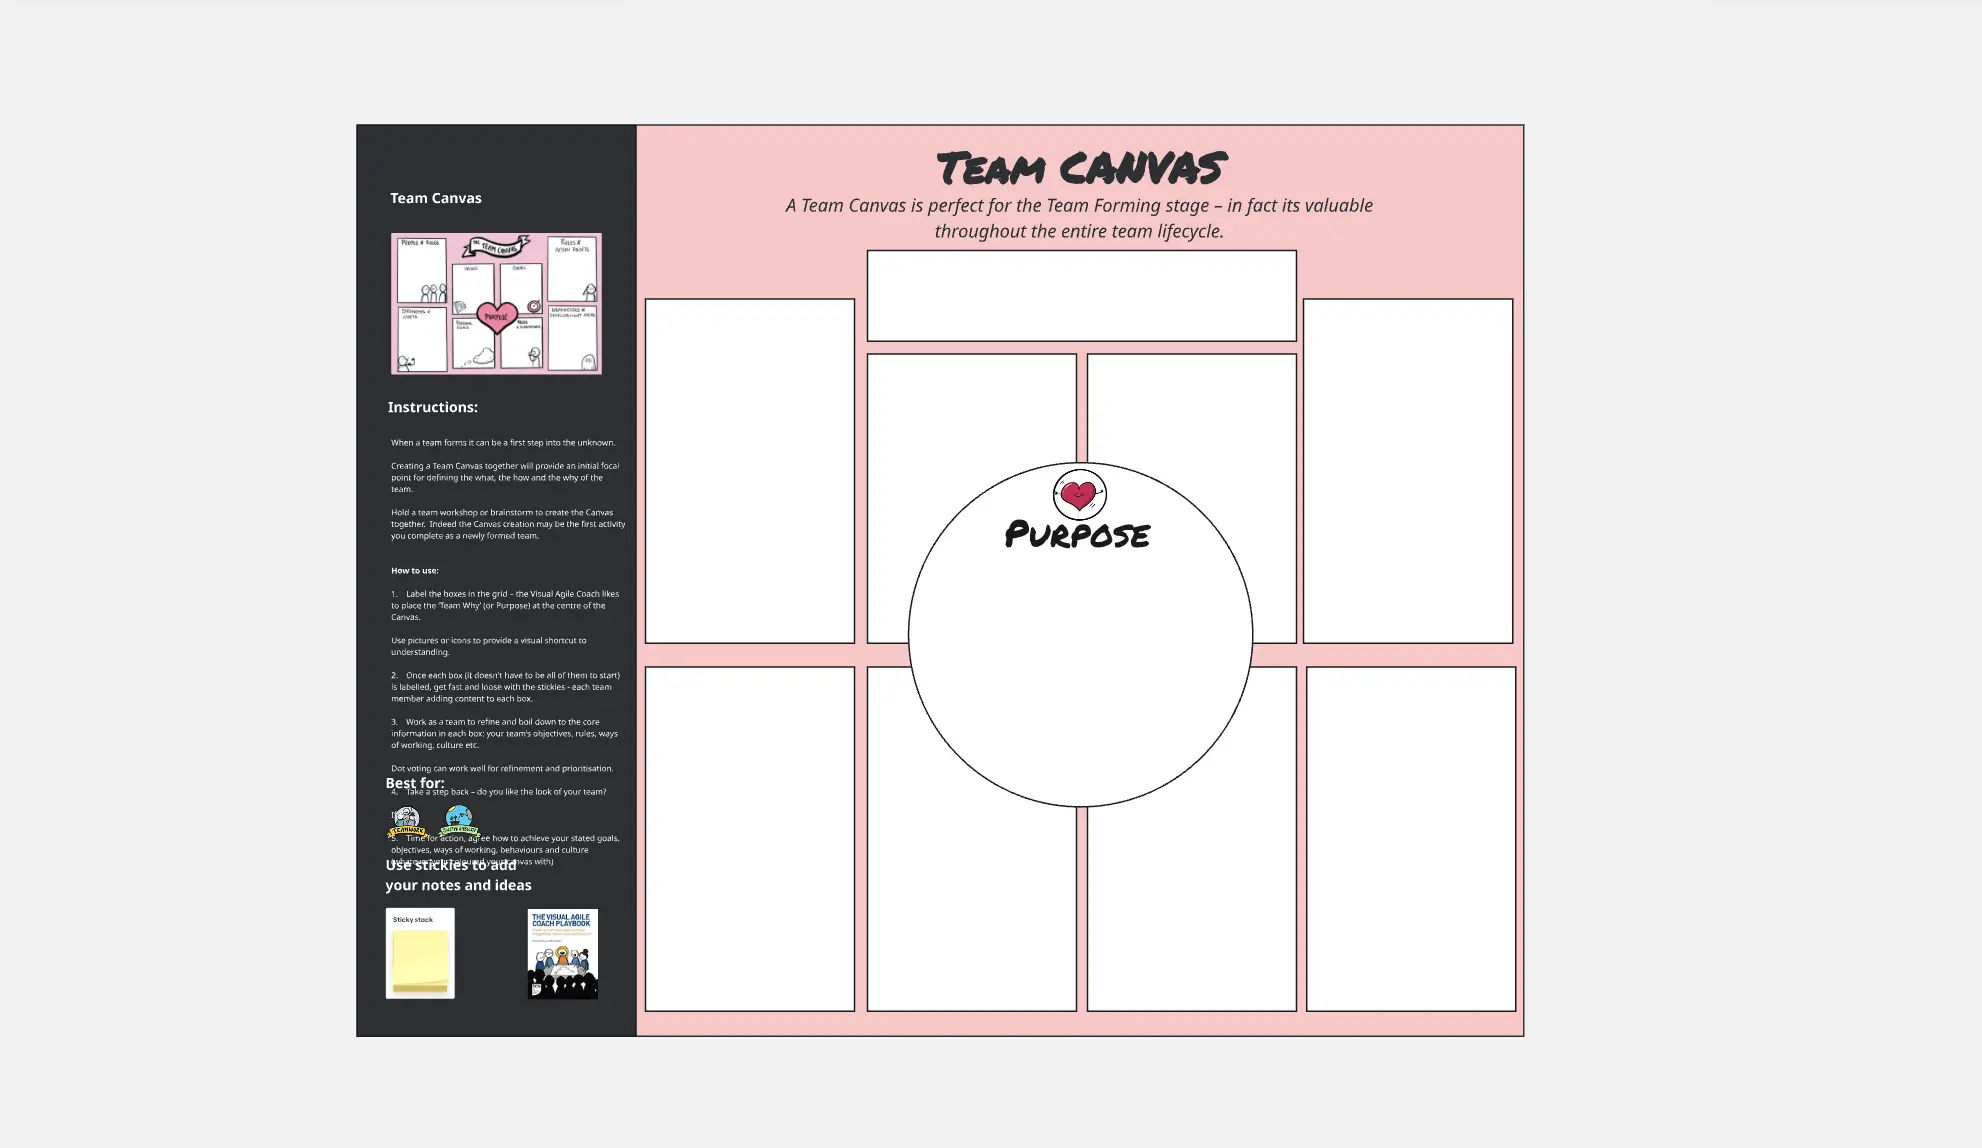This screenshot has height=1148, width=1982.
Task: Click 'Use pictures or icons to provide' line
Action: 489,646
